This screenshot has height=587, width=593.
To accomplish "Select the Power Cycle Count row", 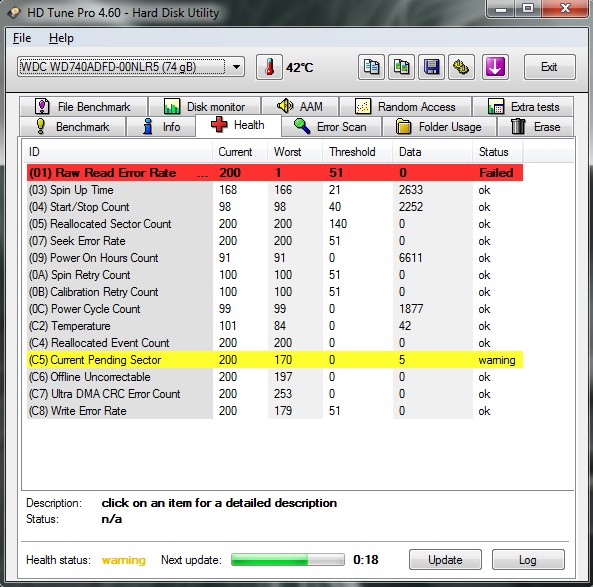I will pos(275,309).
